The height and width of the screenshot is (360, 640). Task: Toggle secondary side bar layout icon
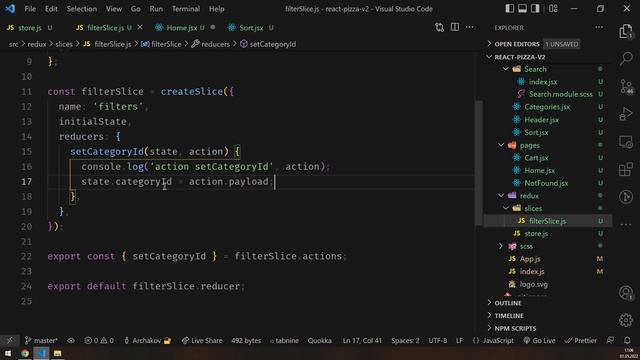point(535,9)
